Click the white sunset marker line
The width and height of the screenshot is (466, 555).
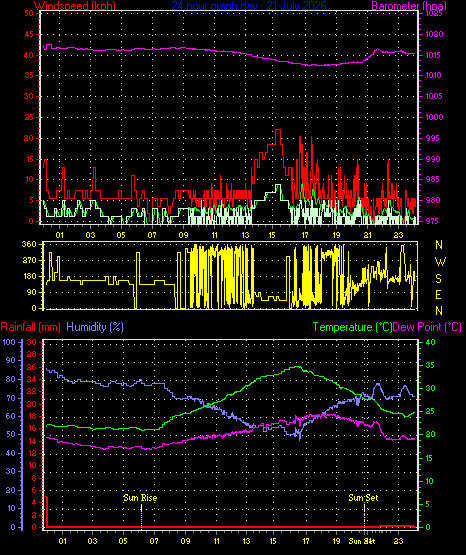coord(364,508)
